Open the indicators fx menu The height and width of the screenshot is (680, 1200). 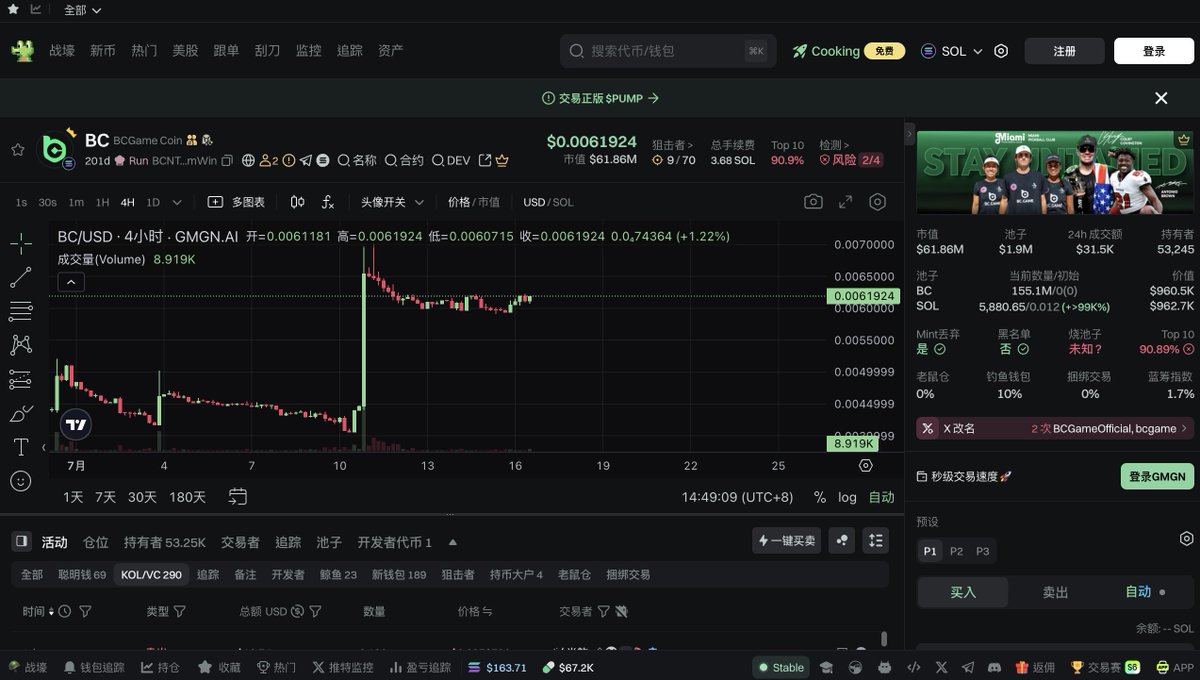[x=328, y=202]
